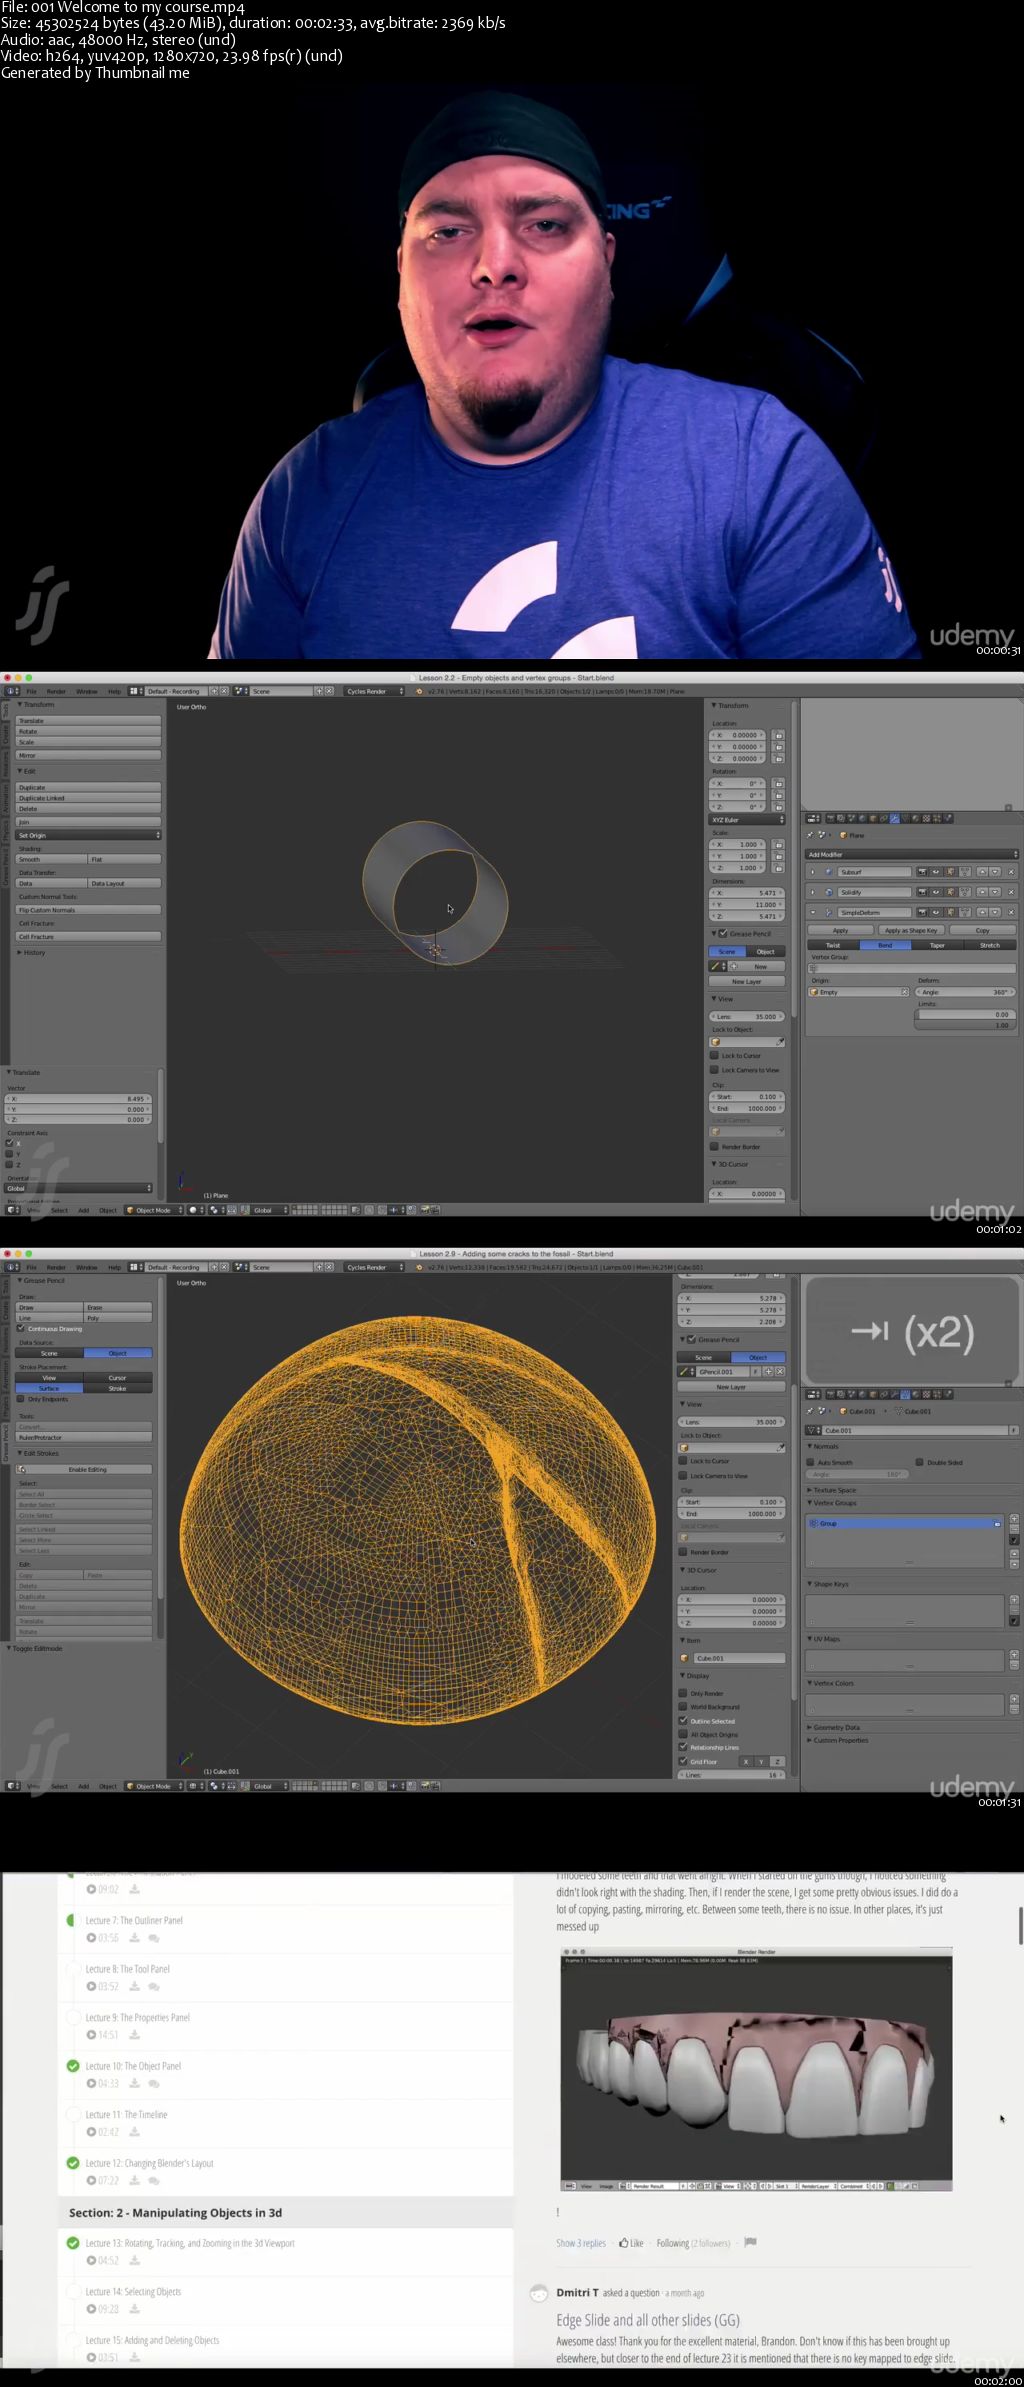Click the thumbs-up Like on the Udemy post
This screenshot has width=1024, height=2387.
tap(631, 2243)
